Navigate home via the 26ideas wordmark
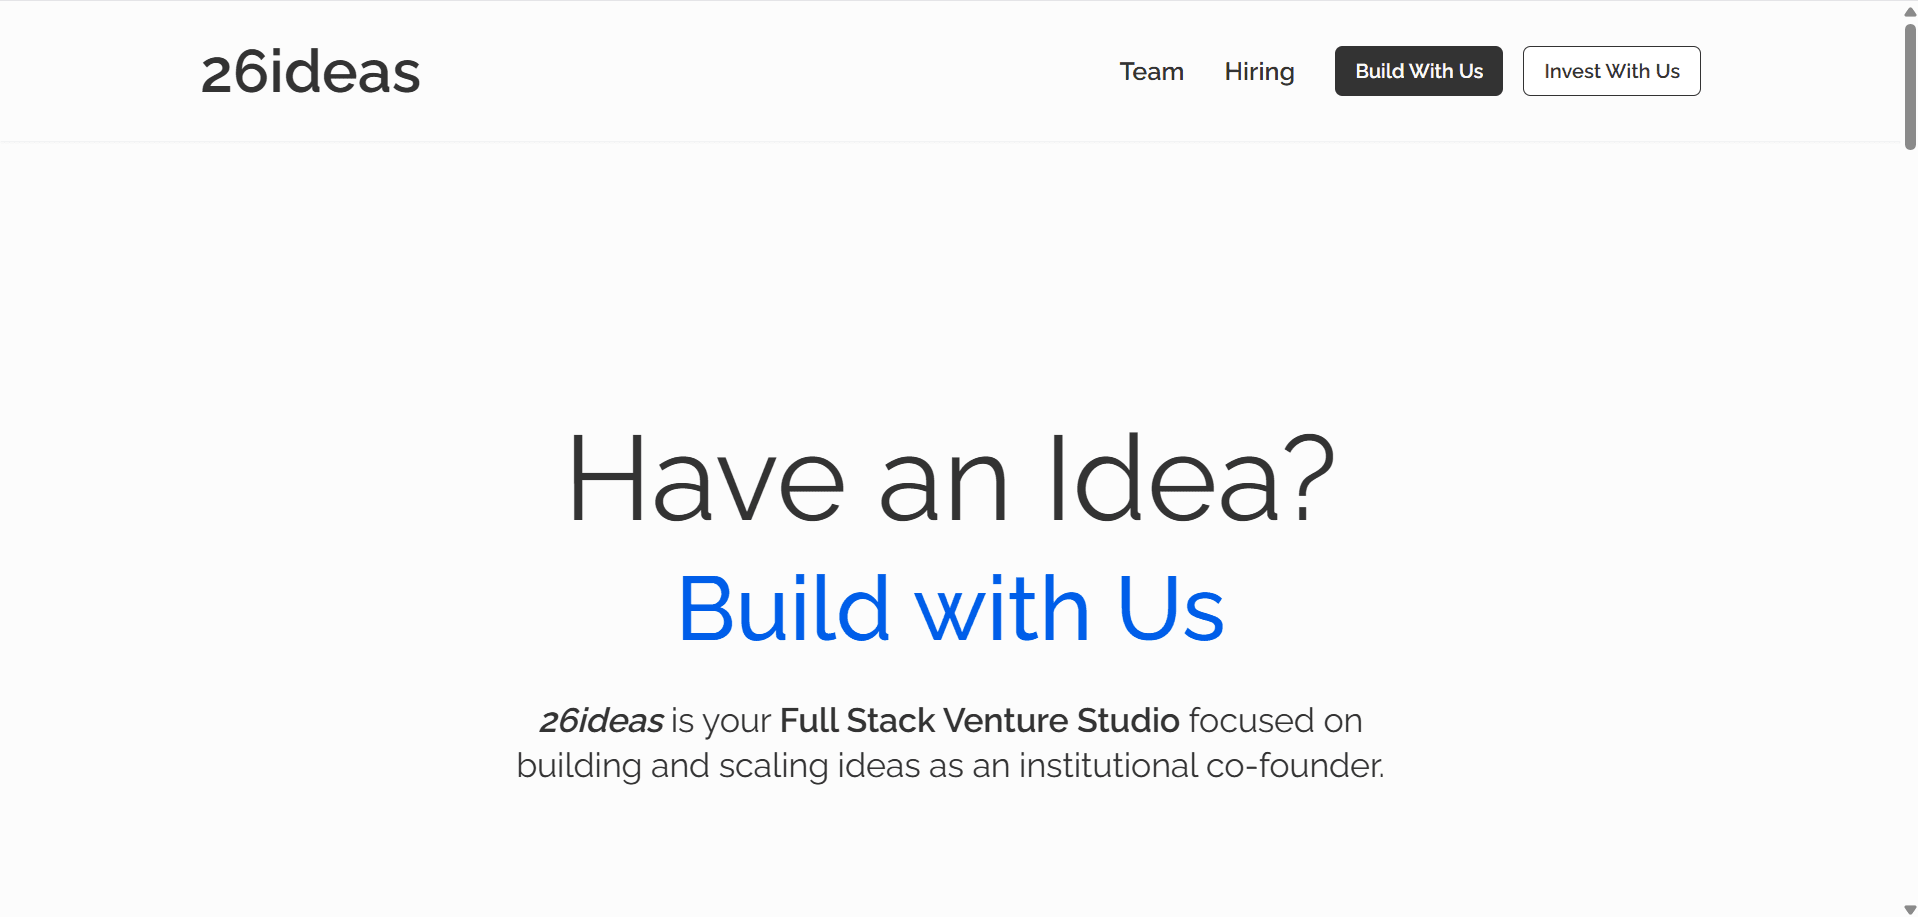The image size is (1918, 917). (x=310, y=71)
